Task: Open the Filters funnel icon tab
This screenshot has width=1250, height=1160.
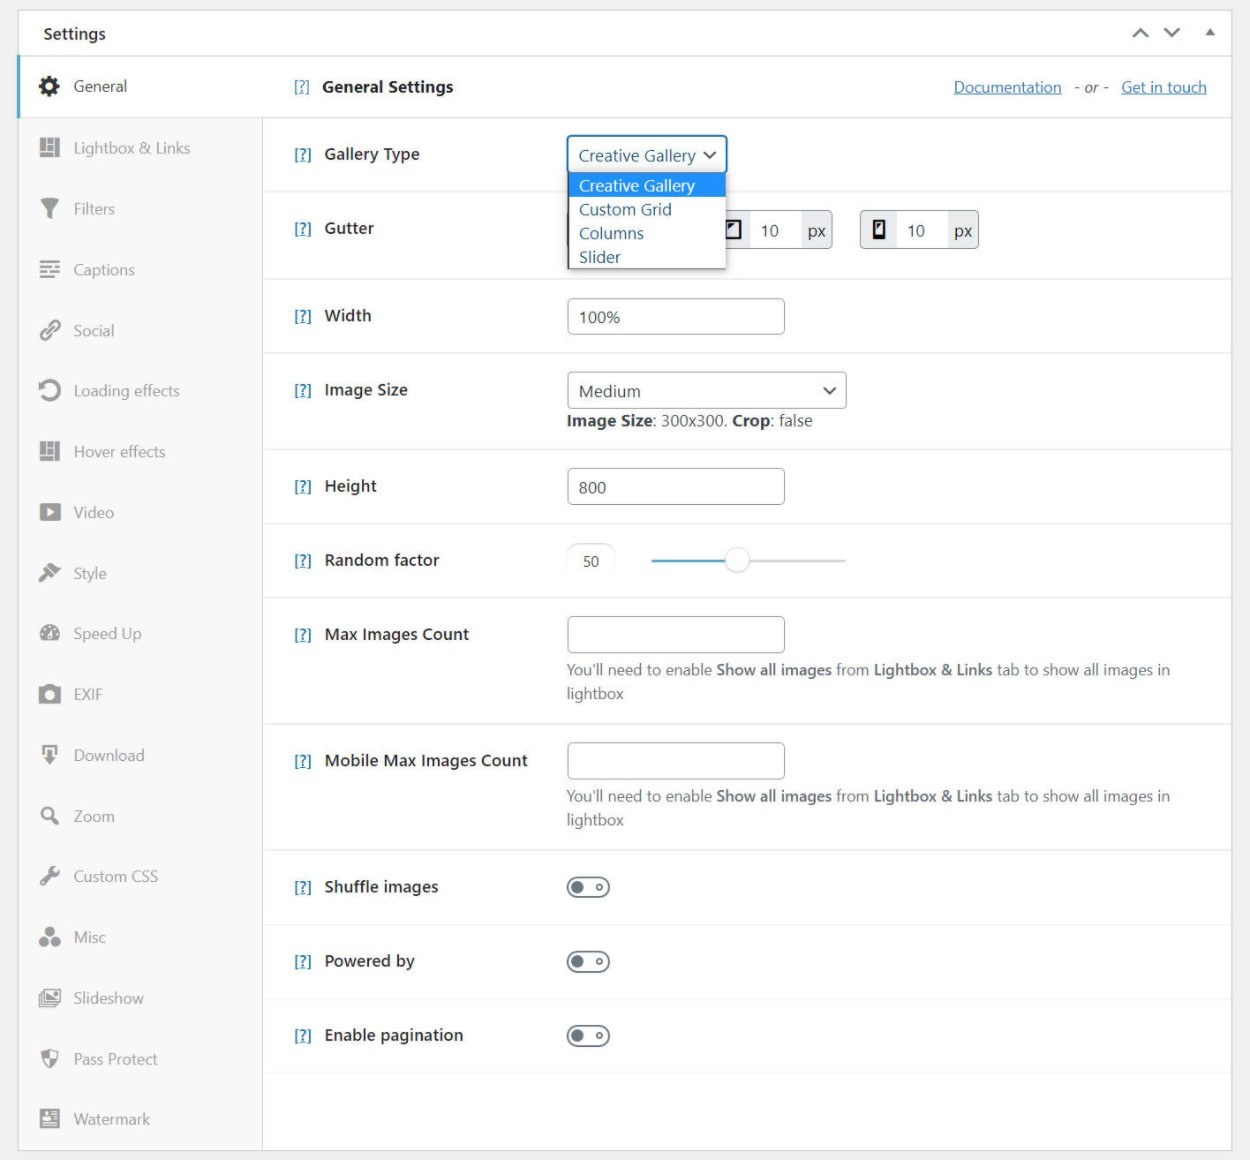Action: tap(49, 208)
